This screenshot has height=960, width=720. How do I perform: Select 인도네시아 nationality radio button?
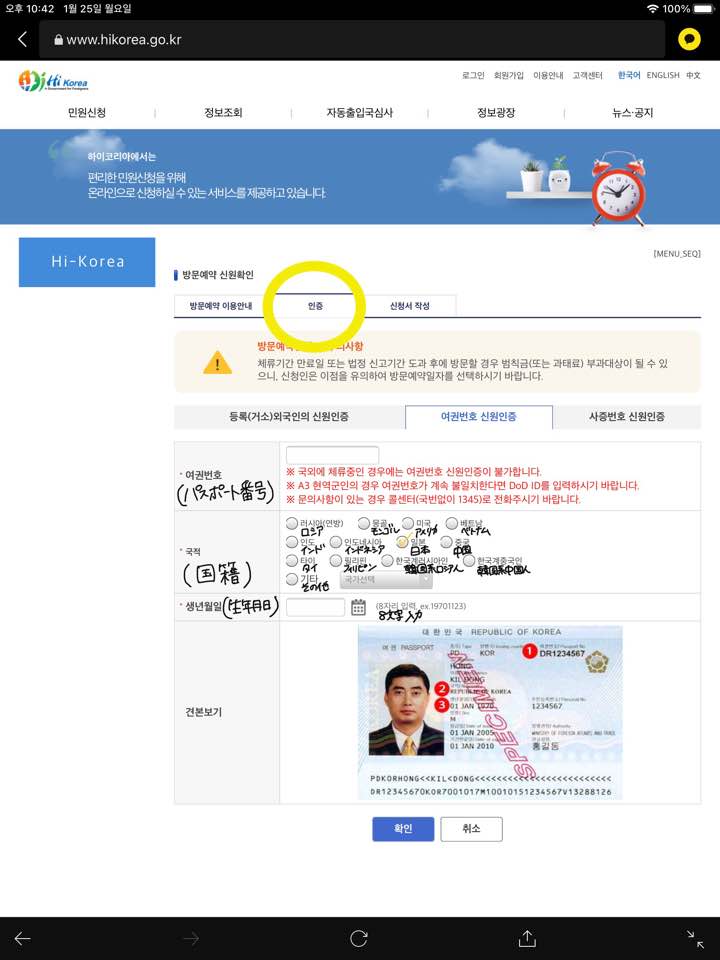pos(336,542)
